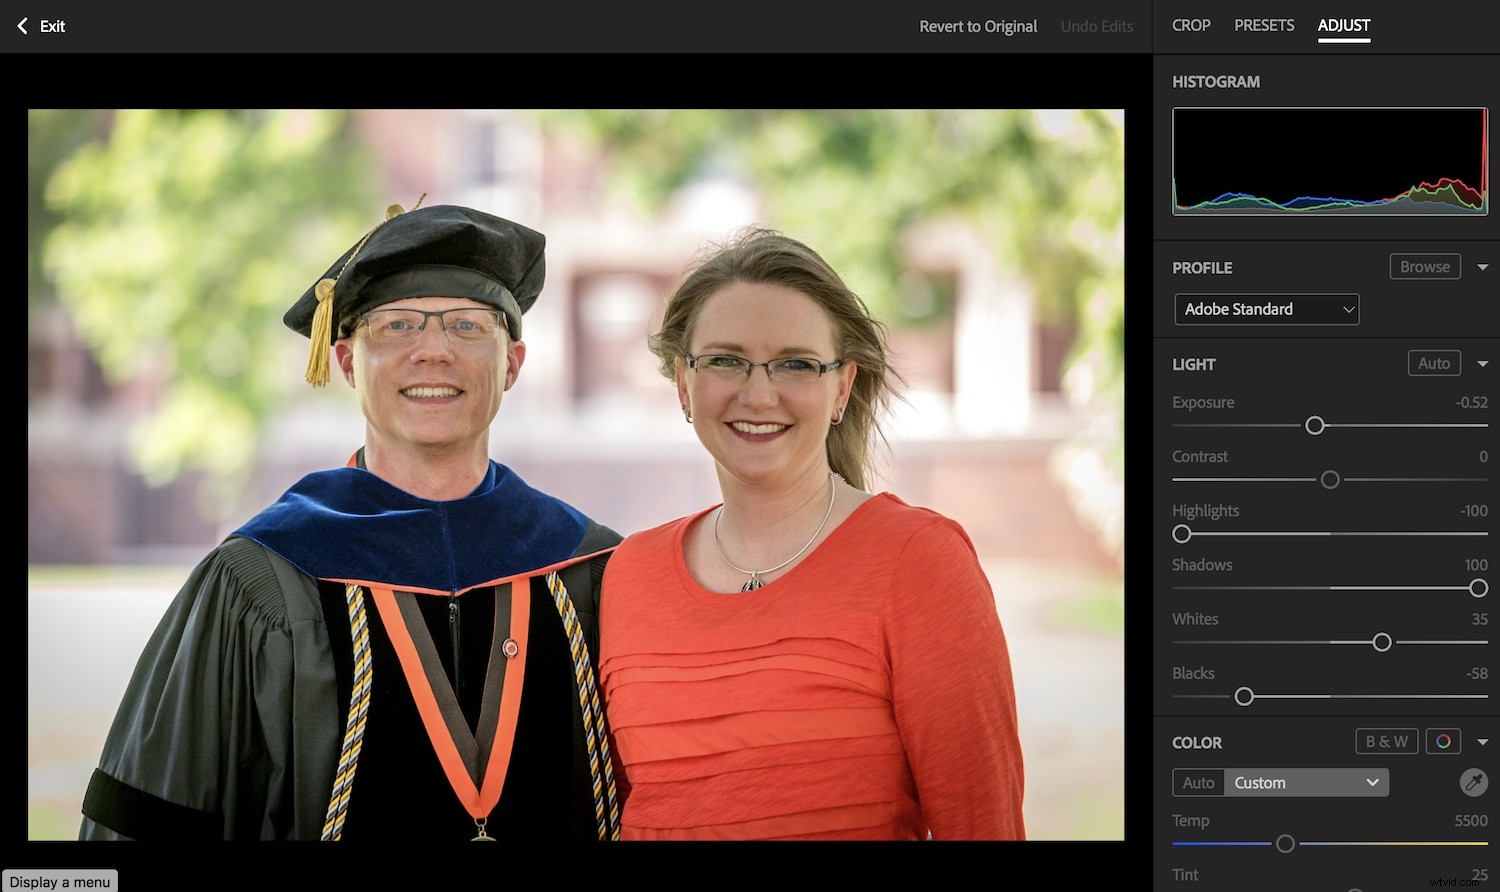Collapse the LIGHT panel
1500x892 pixels.
point(1483,363)
